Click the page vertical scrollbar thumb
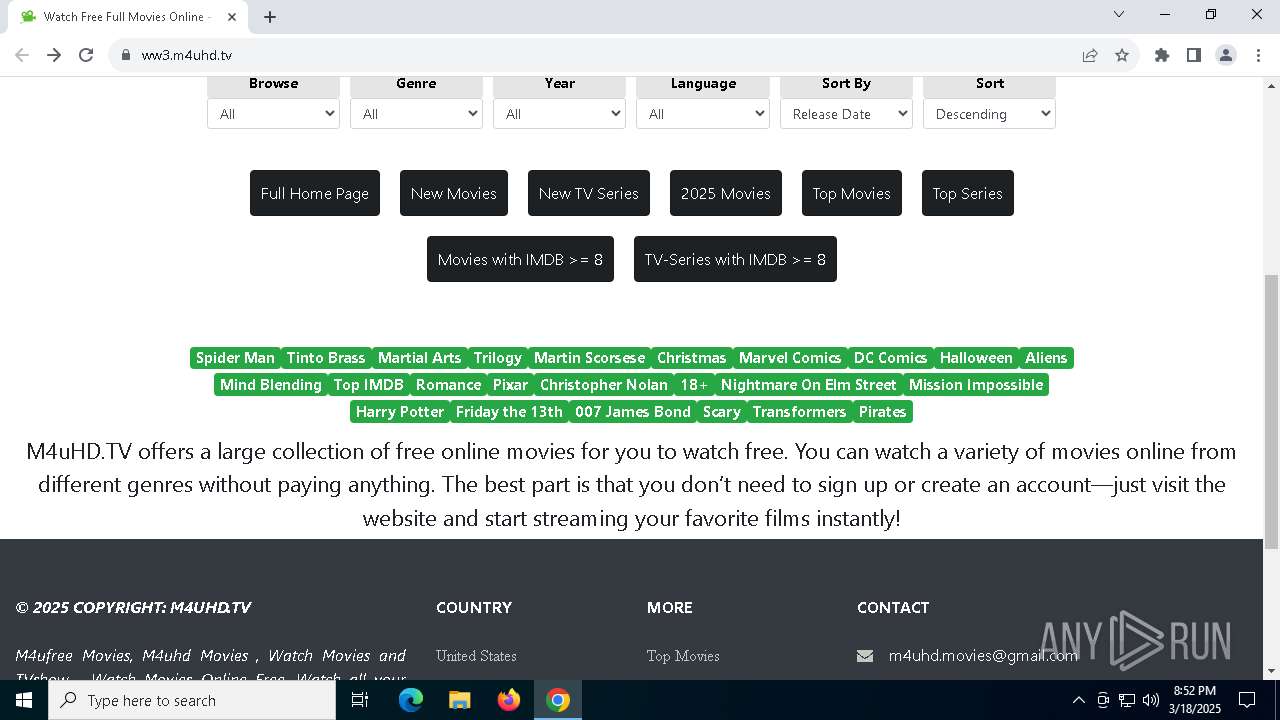Viewport: 1280px width, 720px height. coord(1272,412)
